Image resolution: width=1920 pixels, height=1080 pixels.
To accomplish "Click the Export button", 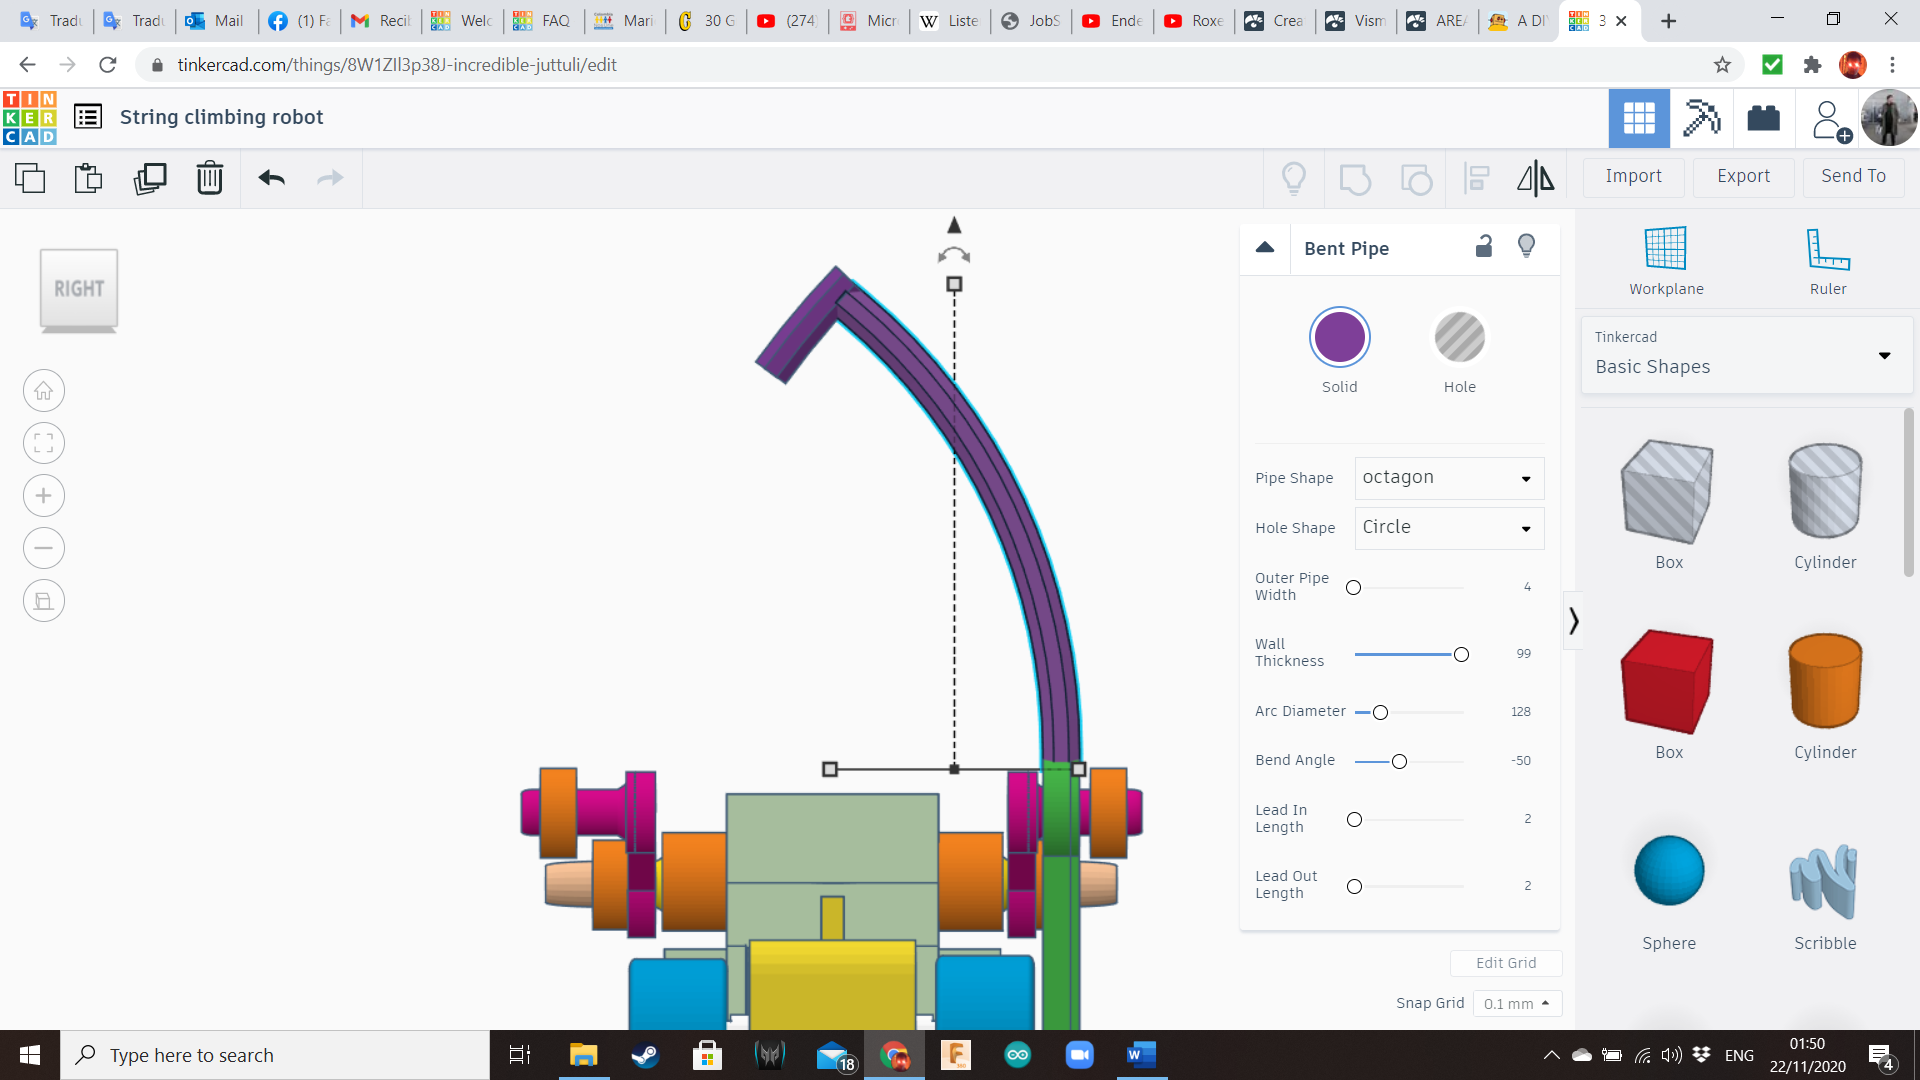I will pos(1742,176).
